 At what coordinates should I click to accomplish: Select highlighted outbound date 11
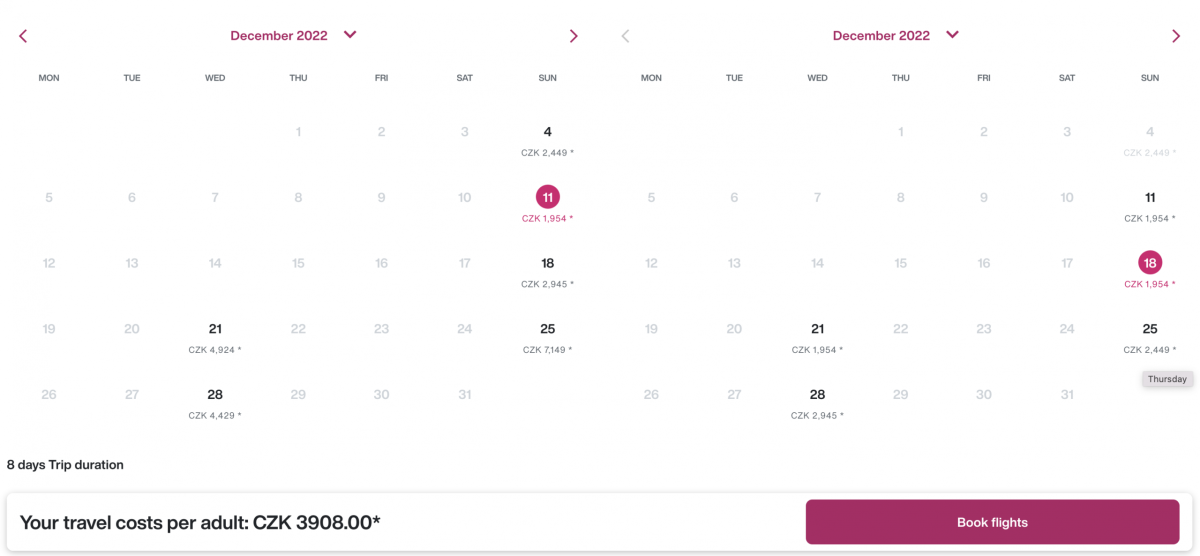click(547, 197)
